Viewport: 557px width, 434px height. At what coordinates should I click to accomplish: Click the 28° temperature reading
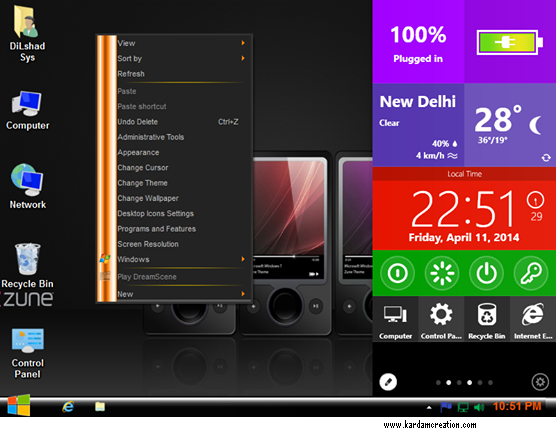tap(498, 119)
